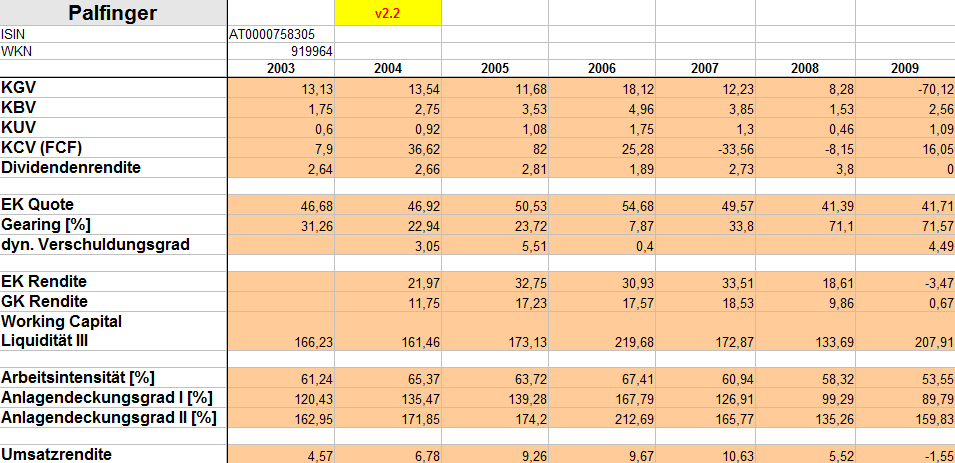Select the WKN label cell

113,51
